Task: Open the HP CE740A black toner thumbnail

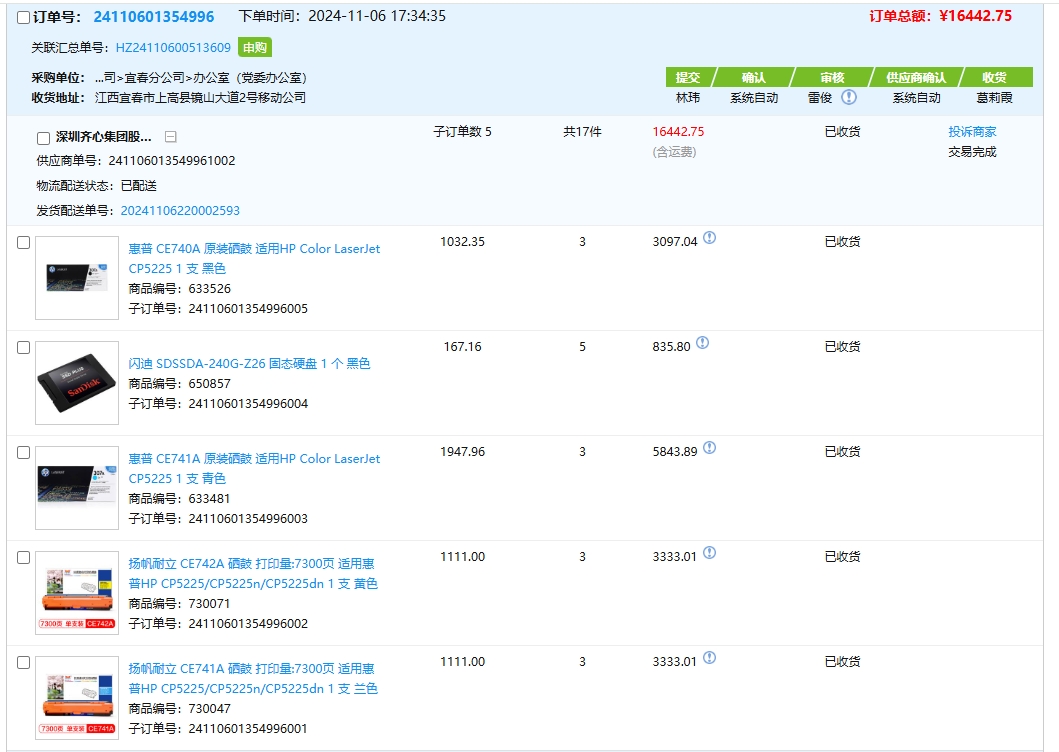Action: pos(77,278)
